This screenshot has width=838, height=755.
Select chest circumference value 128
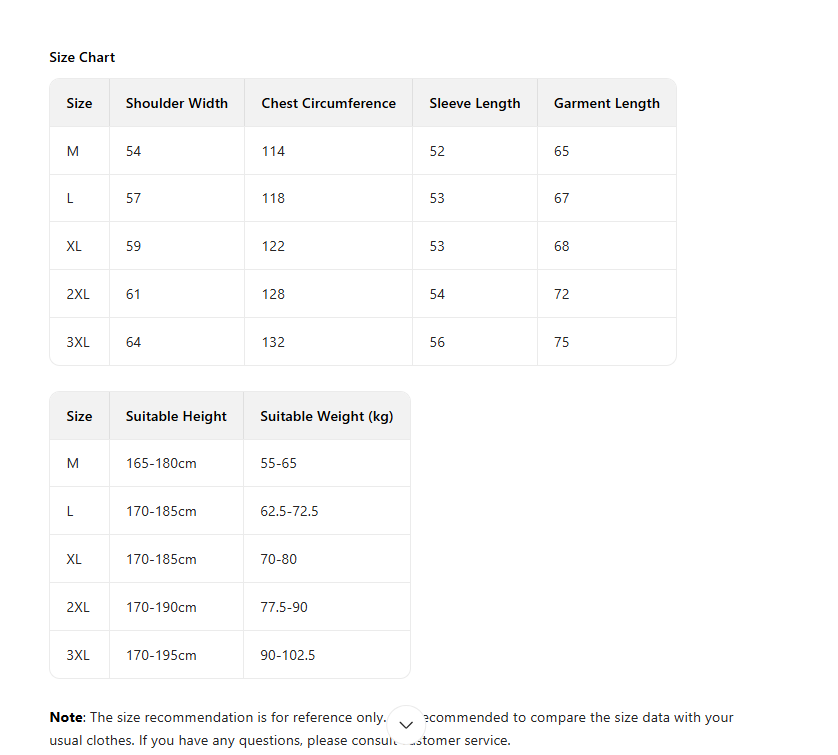273,294
